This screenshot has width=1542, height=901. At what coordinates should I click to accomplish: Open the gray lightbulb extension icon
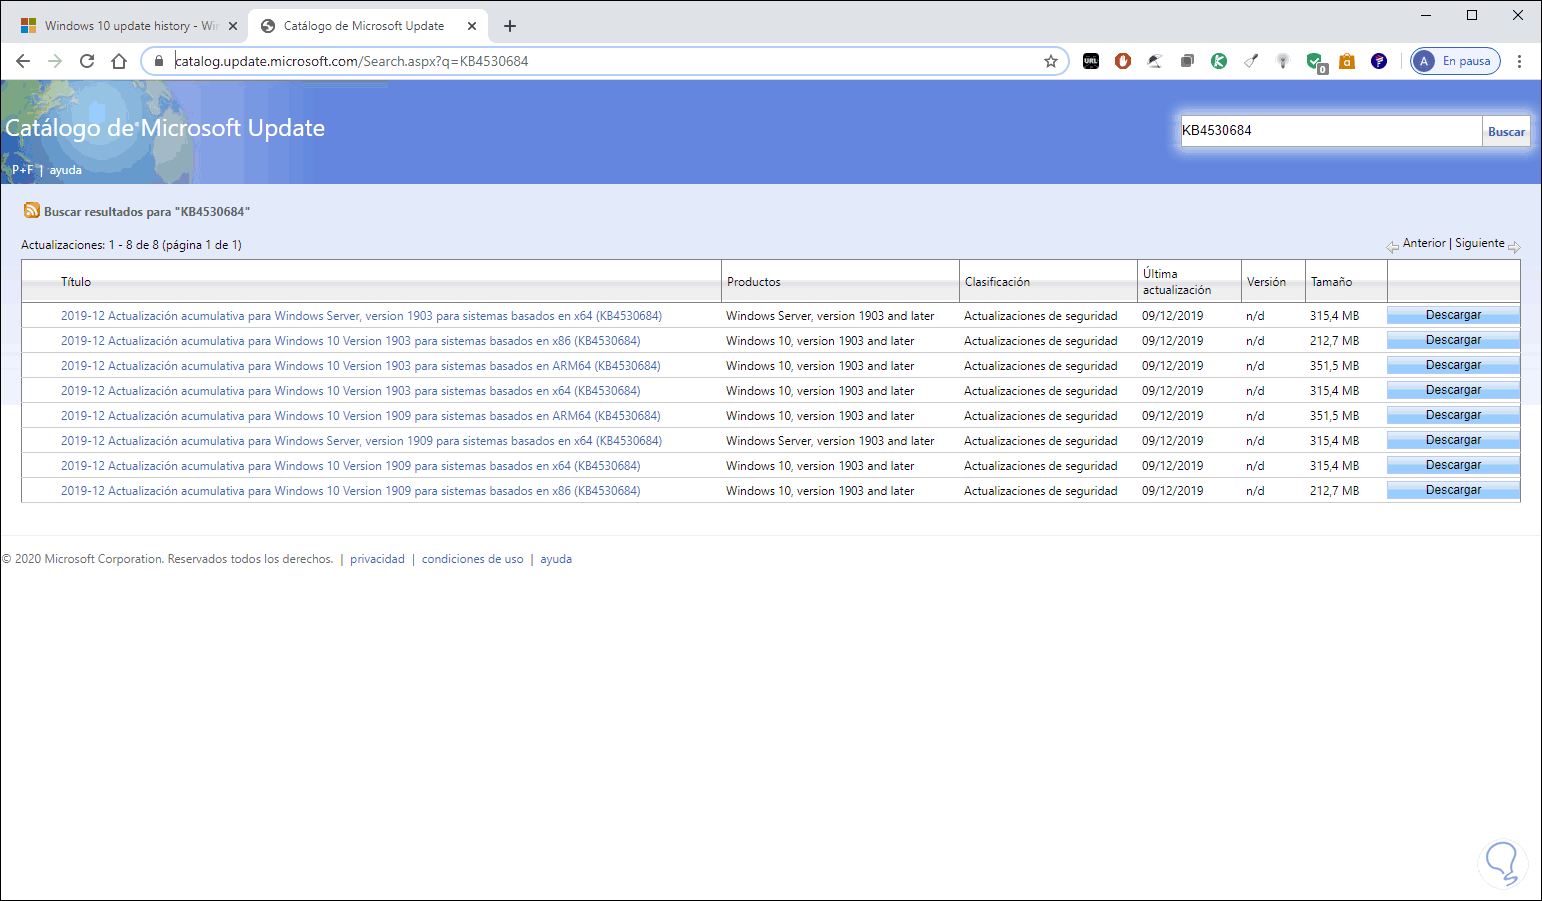pos(1283,61)
